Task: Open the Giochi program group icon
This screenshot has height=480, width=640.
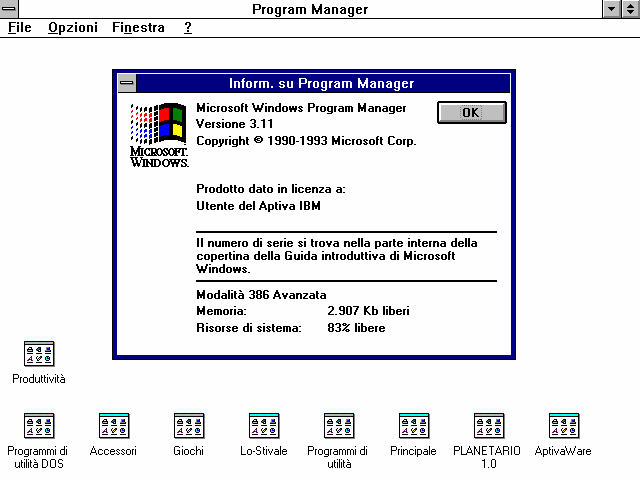Action: (189, 425)
